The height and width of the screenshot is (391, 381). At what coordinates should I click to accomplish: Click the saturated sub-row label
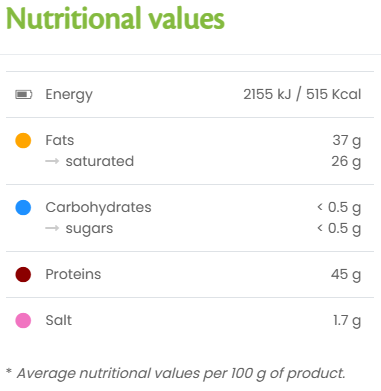point(100,161)
